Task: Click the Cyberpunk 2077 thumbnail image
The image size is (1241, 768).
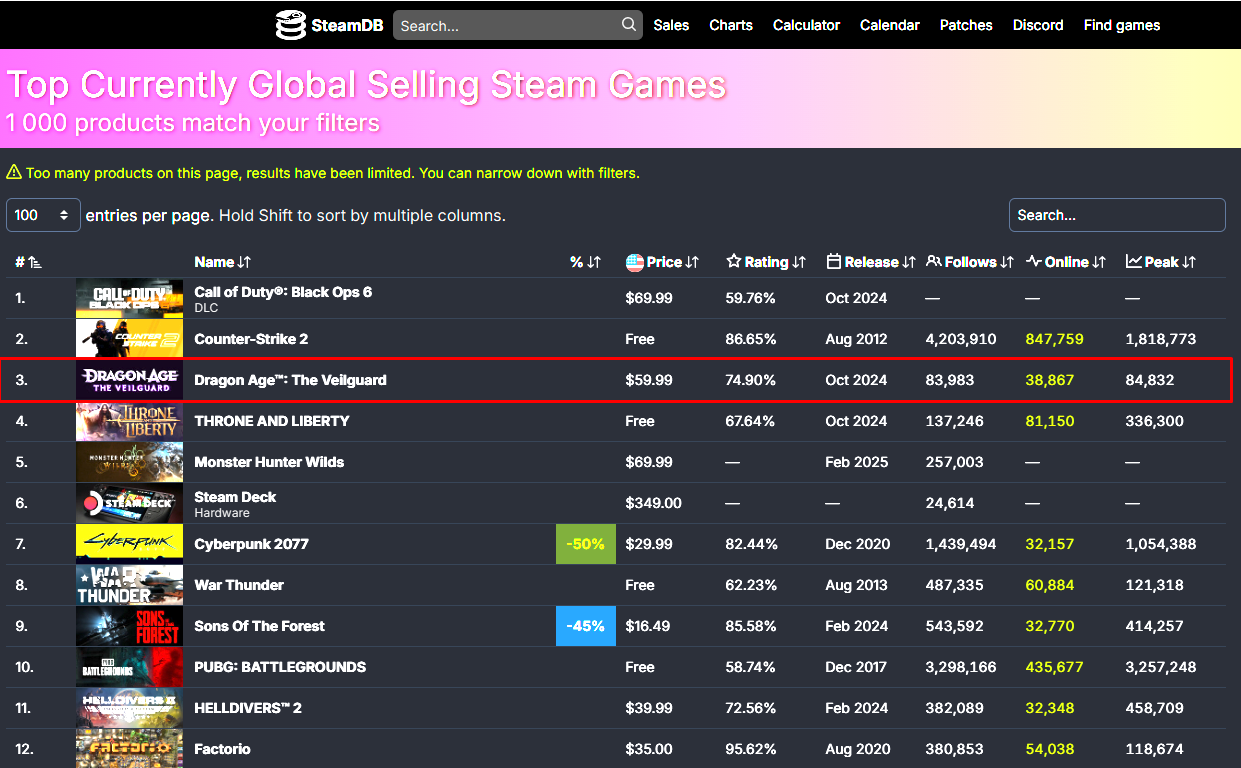Action: (x=130, y=544)
